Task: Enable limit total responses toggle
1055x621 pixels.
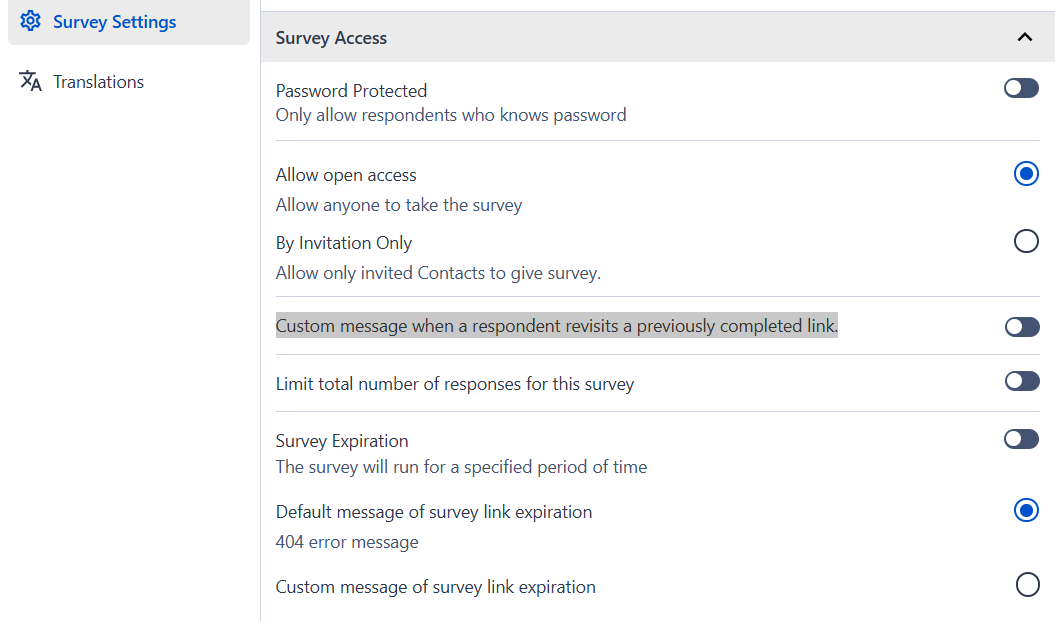Action: (x=1021, y=381)
